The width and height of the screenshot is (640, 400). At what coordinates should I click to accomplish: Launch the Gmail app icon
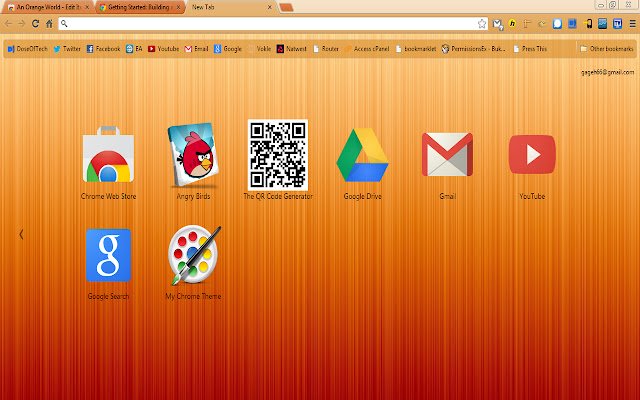coord(447,154)
